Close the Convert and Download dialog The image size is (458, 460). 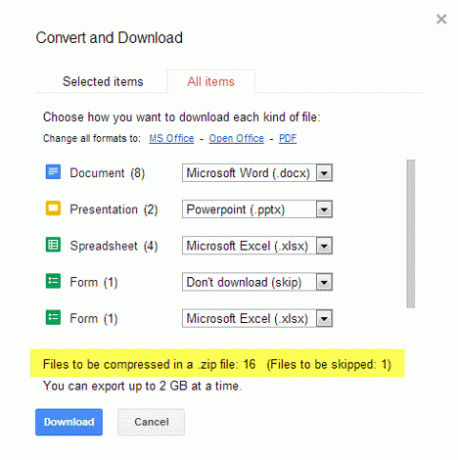click(x=441, y=19)
